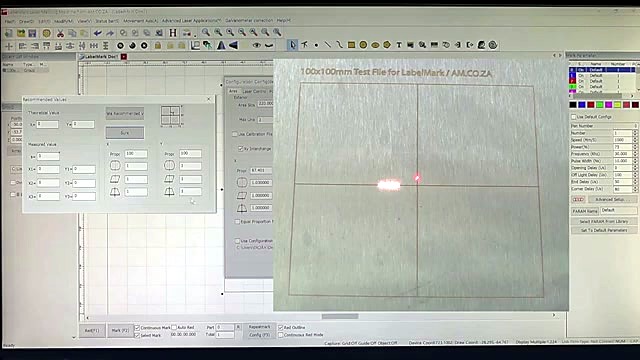Click the Undo arrow icon
Viewport: 640px width, 360px height.
(x=97, y=33)
